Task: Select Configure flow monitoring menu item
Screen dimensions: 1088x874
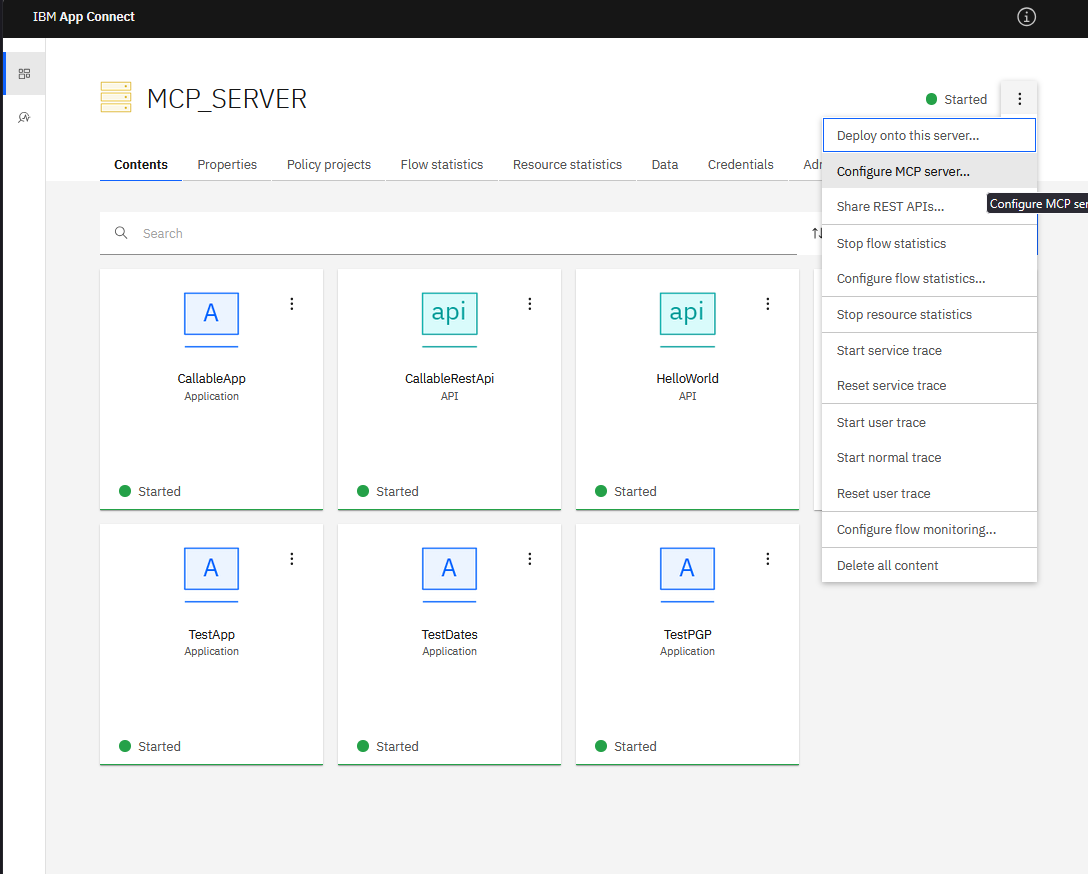Action: 929,529
